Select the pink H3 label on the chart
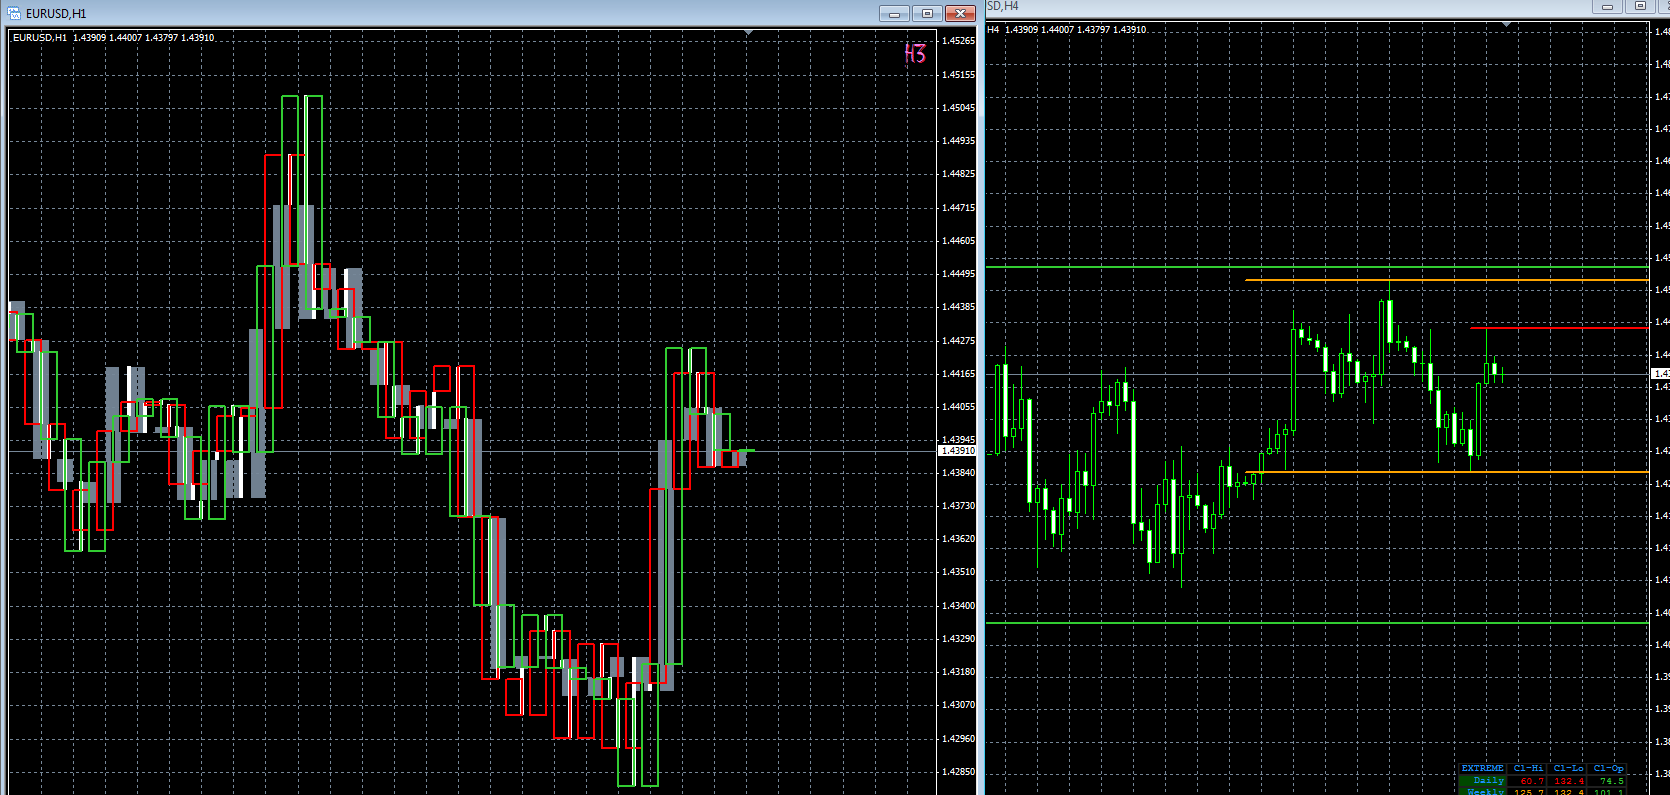Screen dimensions: 1670x795 915,53
